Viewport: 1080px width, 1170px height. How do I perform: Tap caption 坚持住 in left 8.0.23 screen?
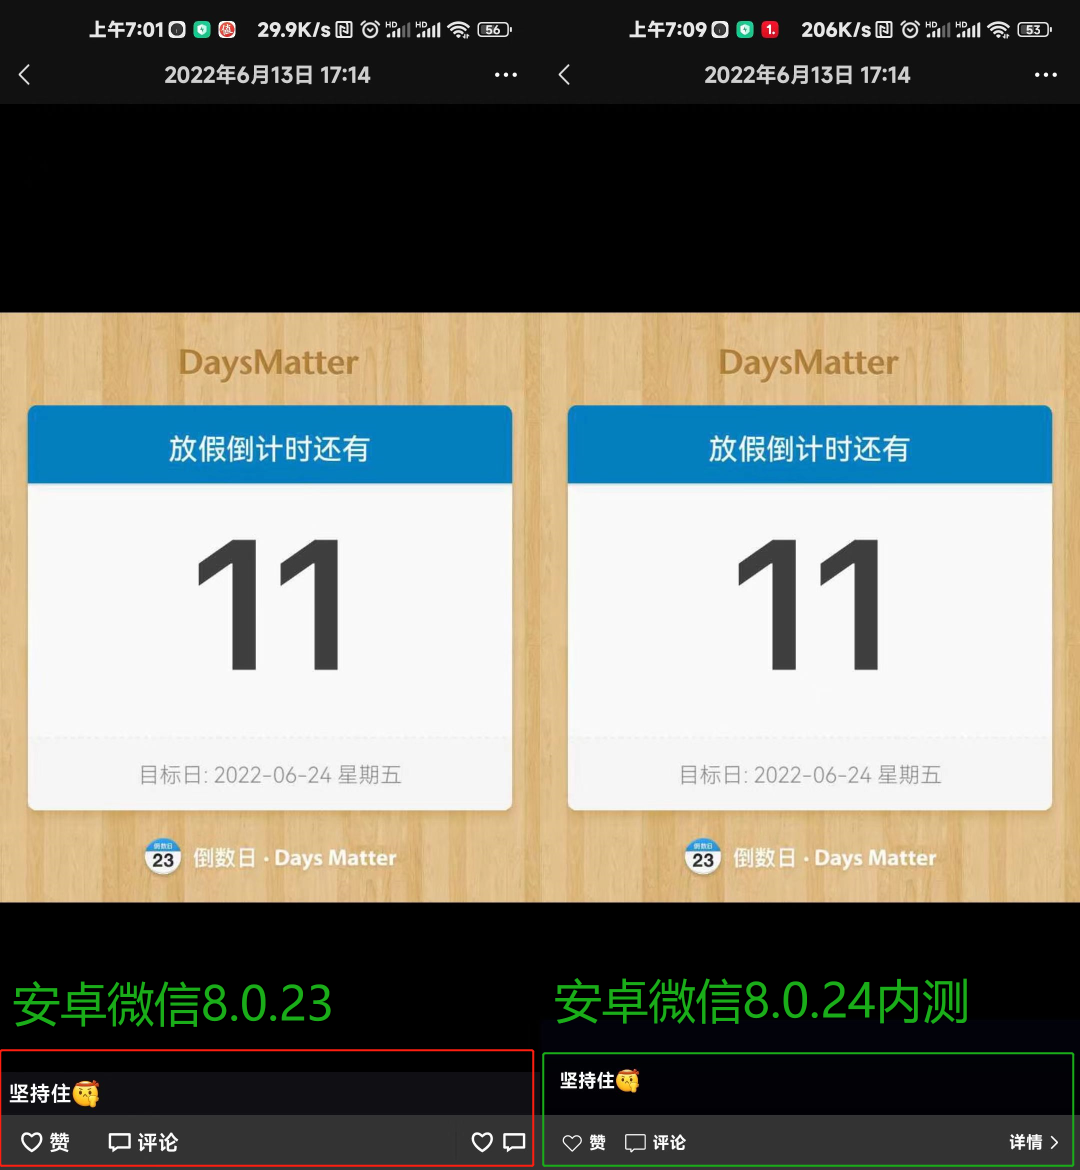(54, 1093)
